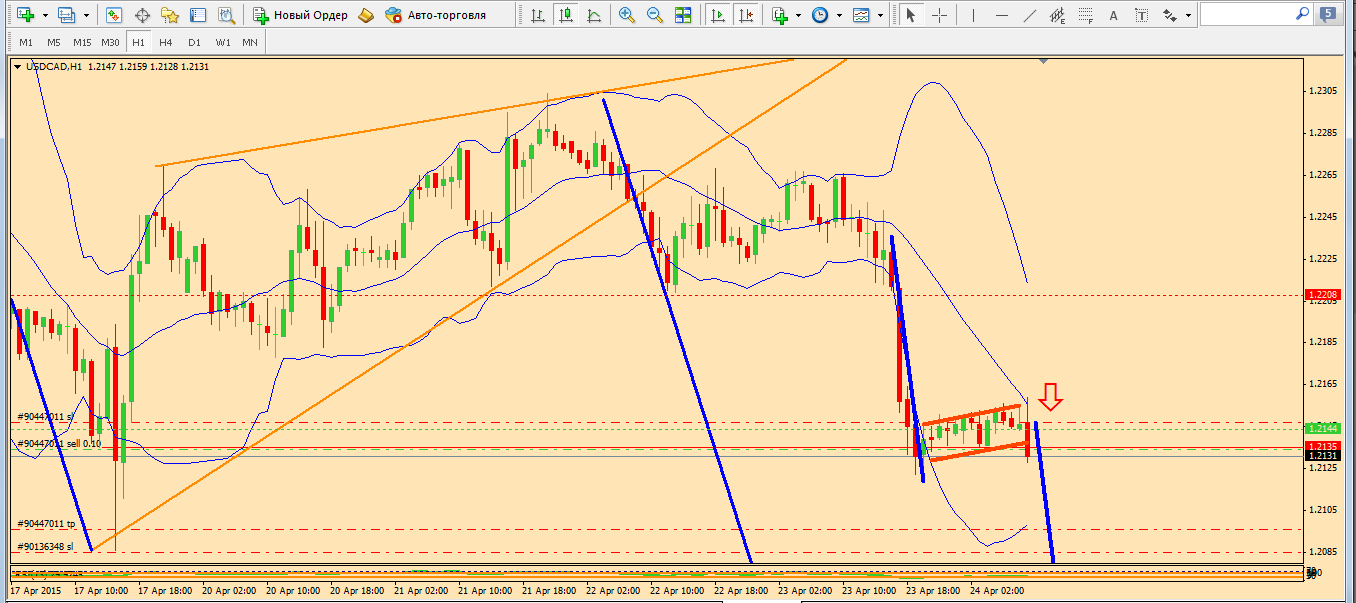Open the MetaEditor book icon

pyautogui.click(x=366, y=15)
